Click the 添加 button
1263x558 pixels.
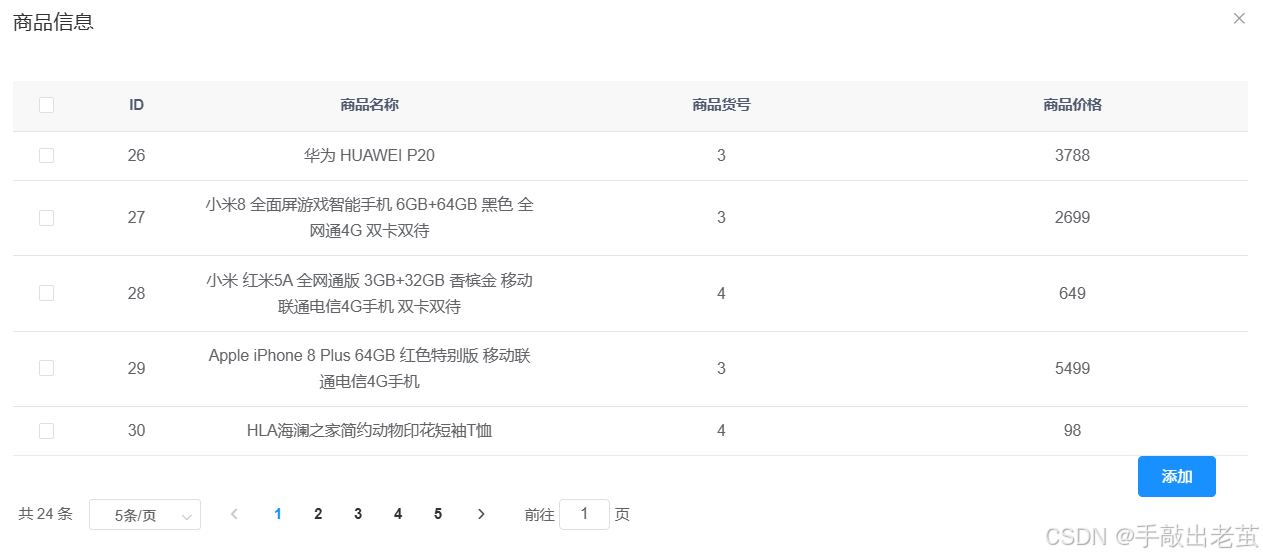(x=1177, y=477)
